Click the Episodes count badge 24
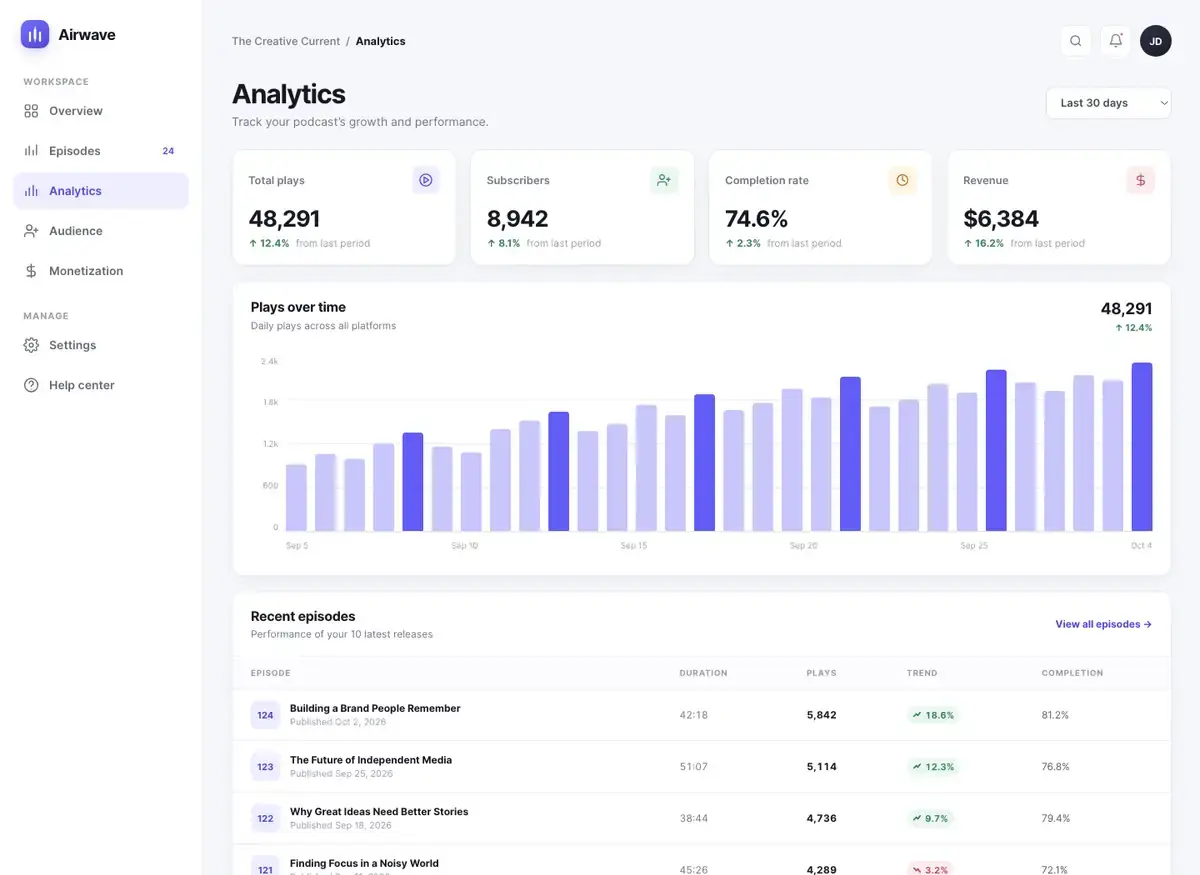The width and height of the screenshot is (1200, 875). (168, 151)
